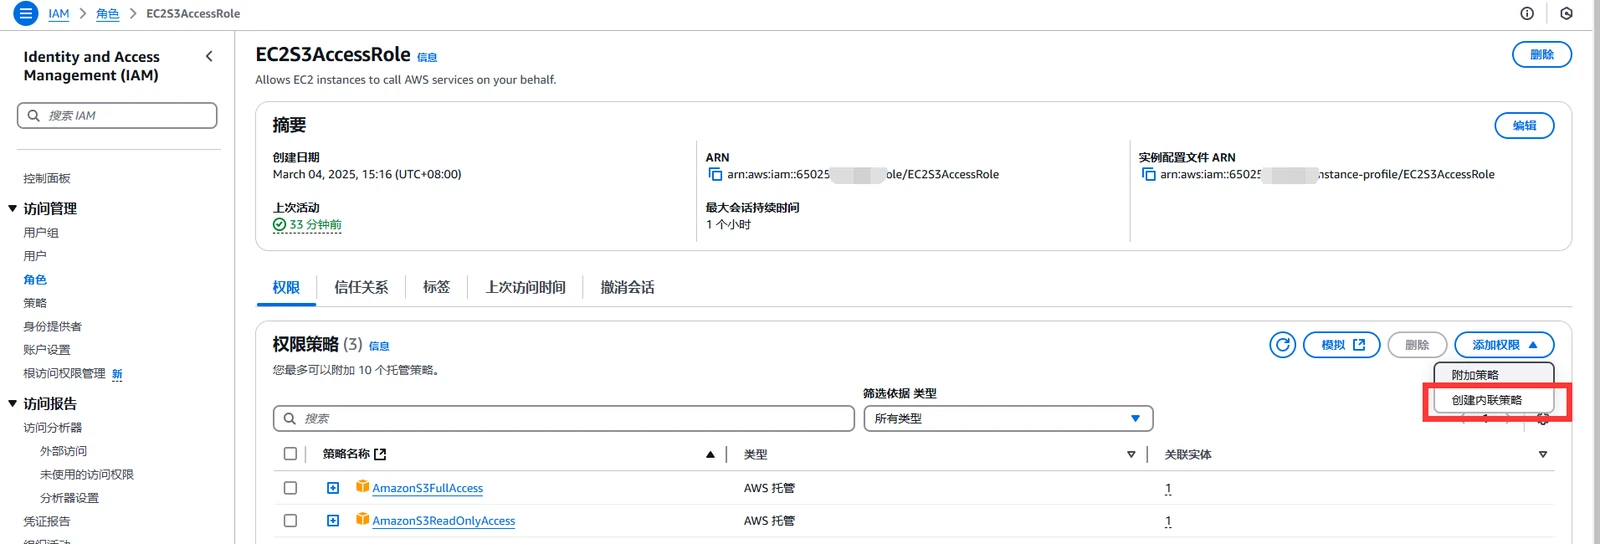Click the AmazonS3FullAccess policy cube icon
Screen dimensions: 1600x544
[x=363, y=487]
